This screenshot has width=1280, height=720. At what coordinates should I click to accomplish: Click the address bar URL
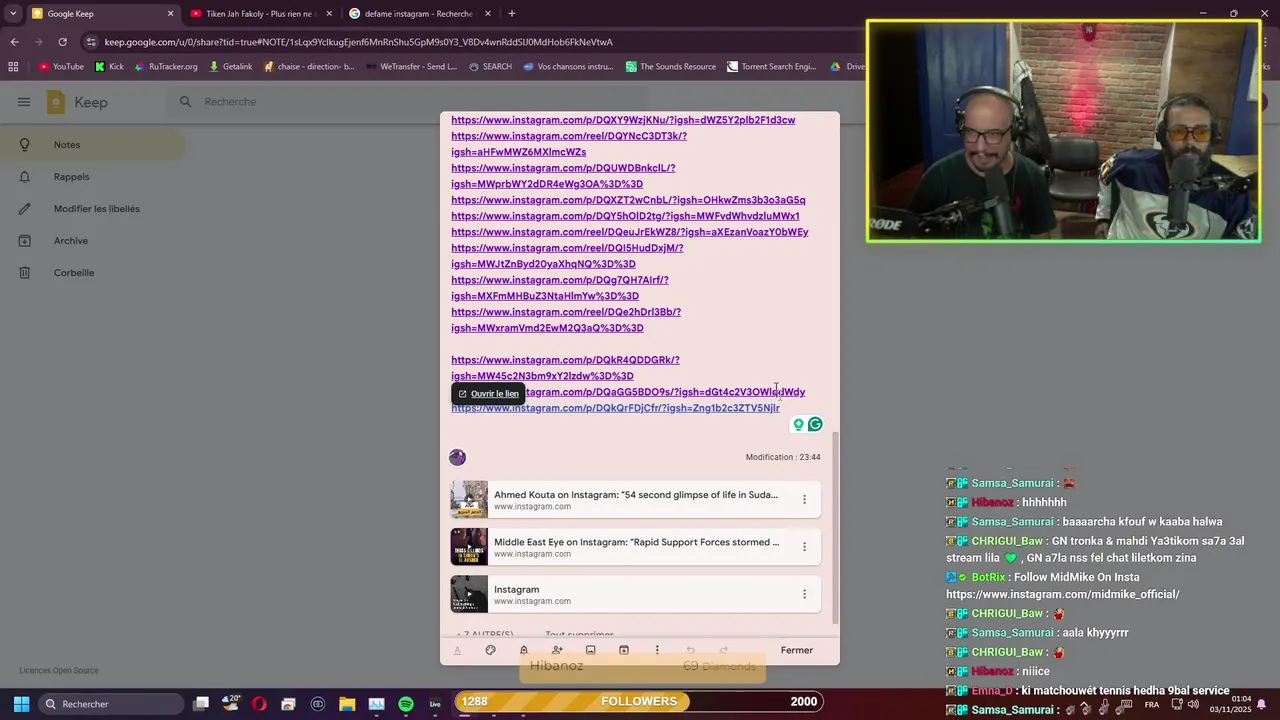[x=358, y=42]
